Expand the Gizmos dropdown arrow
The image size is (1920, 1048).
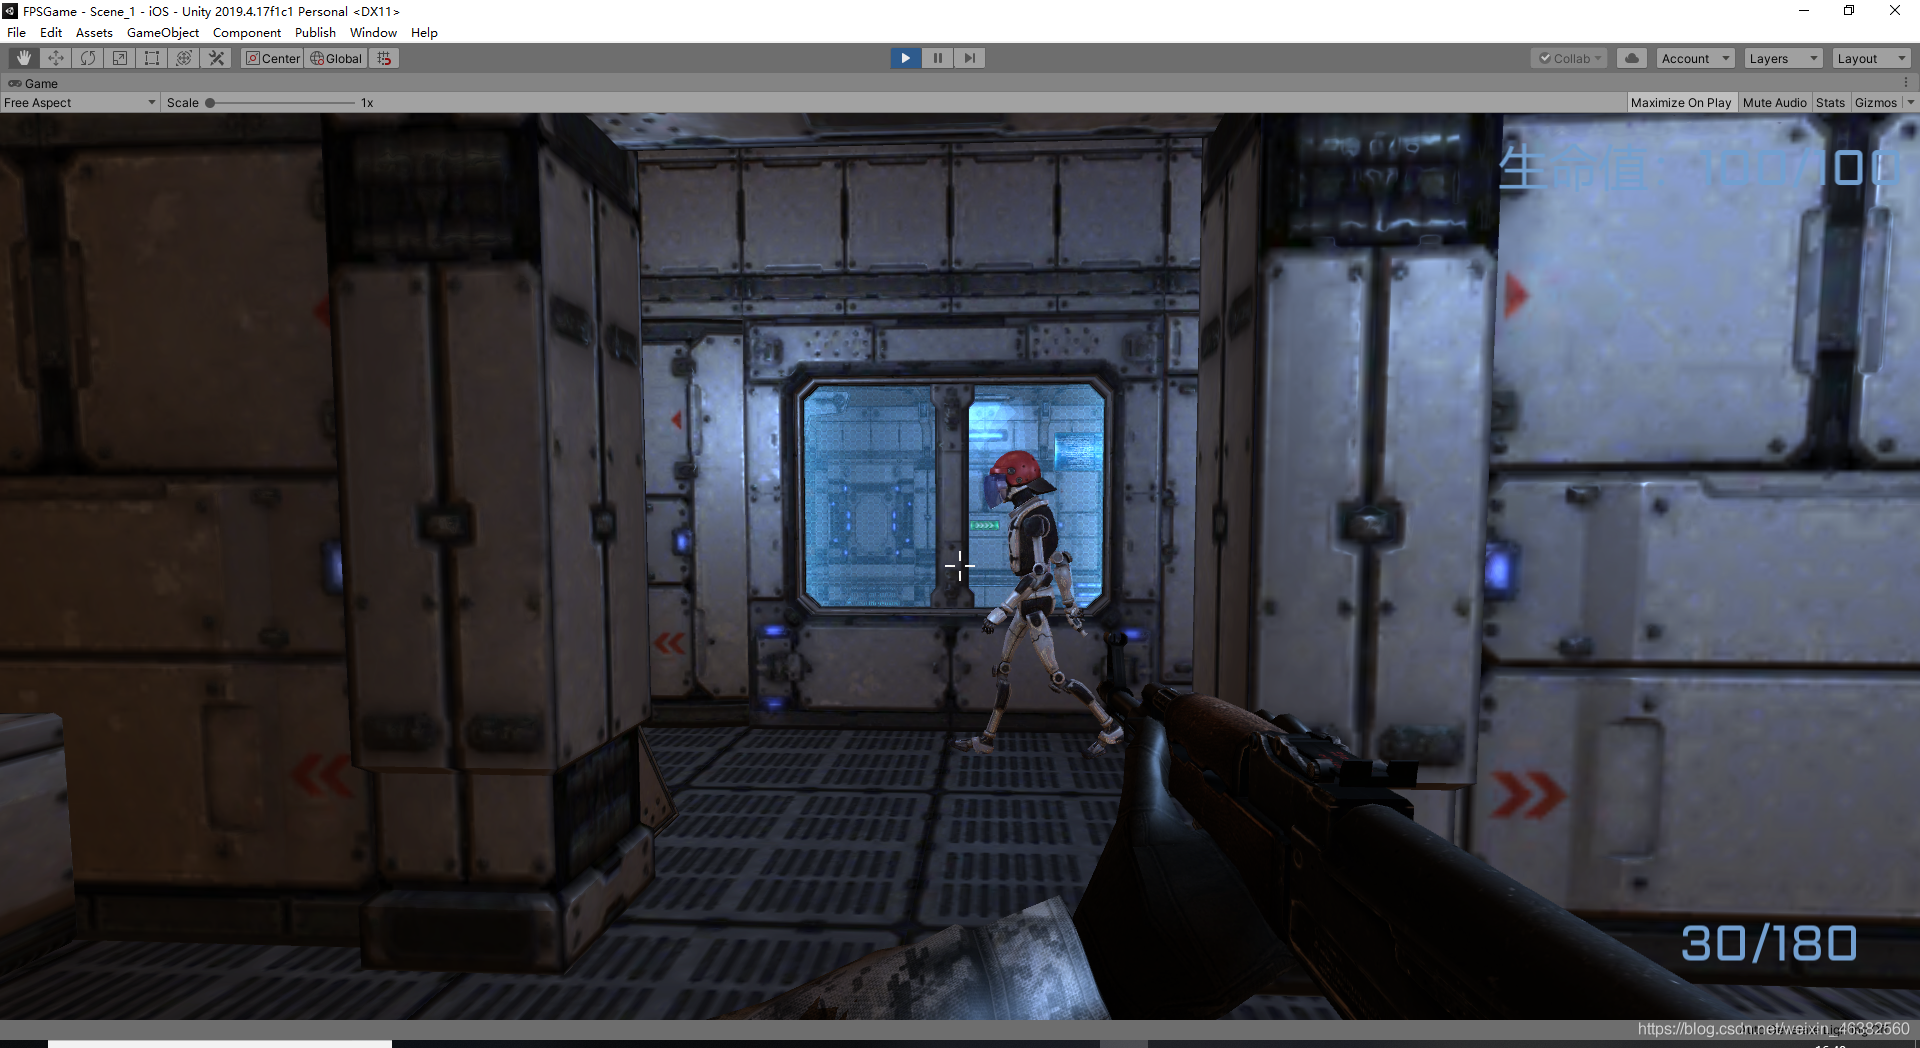(1910, 103)
